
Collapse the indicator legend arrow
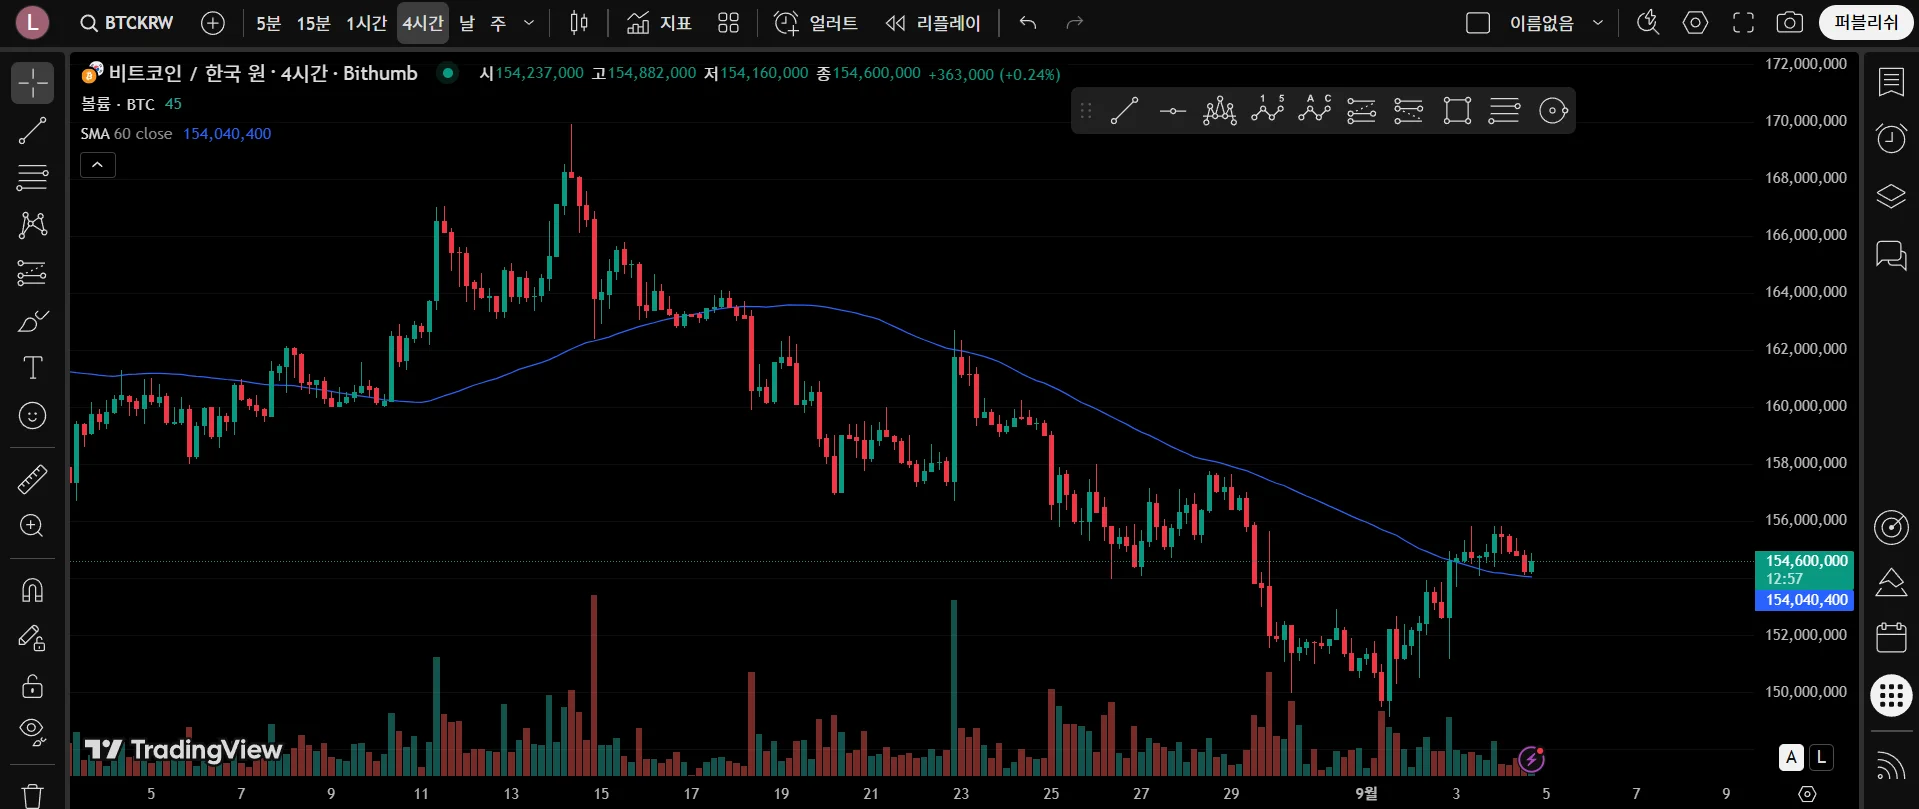[x=98, y=165]
